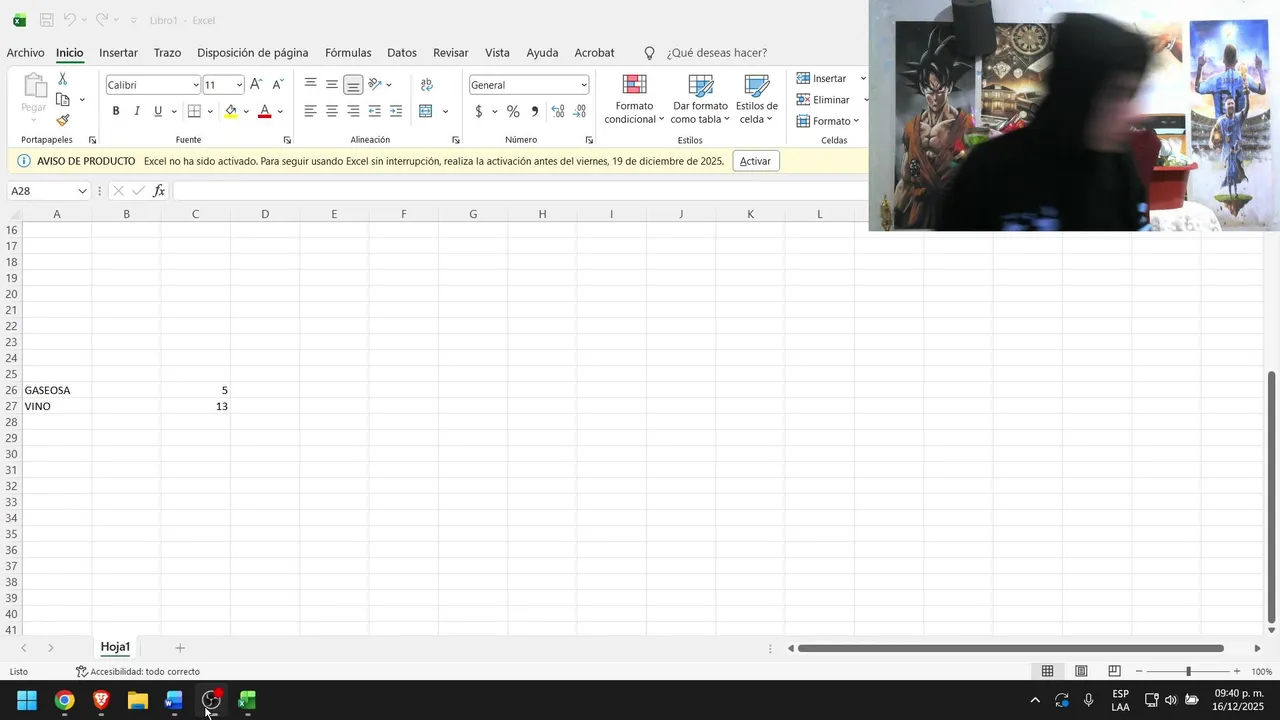
Task: Switch to the Vista tab
Action: pyautogui.click(x=497, y=53)
